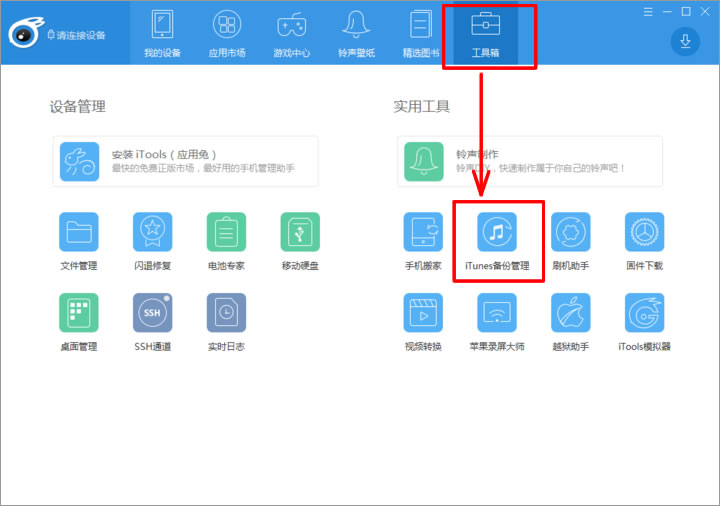
Task: Open the 苹果录屏大师 screen recorder
Action: tap(497, 313)
